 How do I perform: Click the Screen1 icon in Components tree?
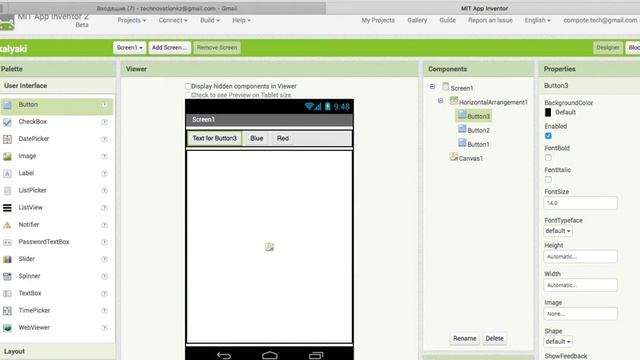(446, 87)
